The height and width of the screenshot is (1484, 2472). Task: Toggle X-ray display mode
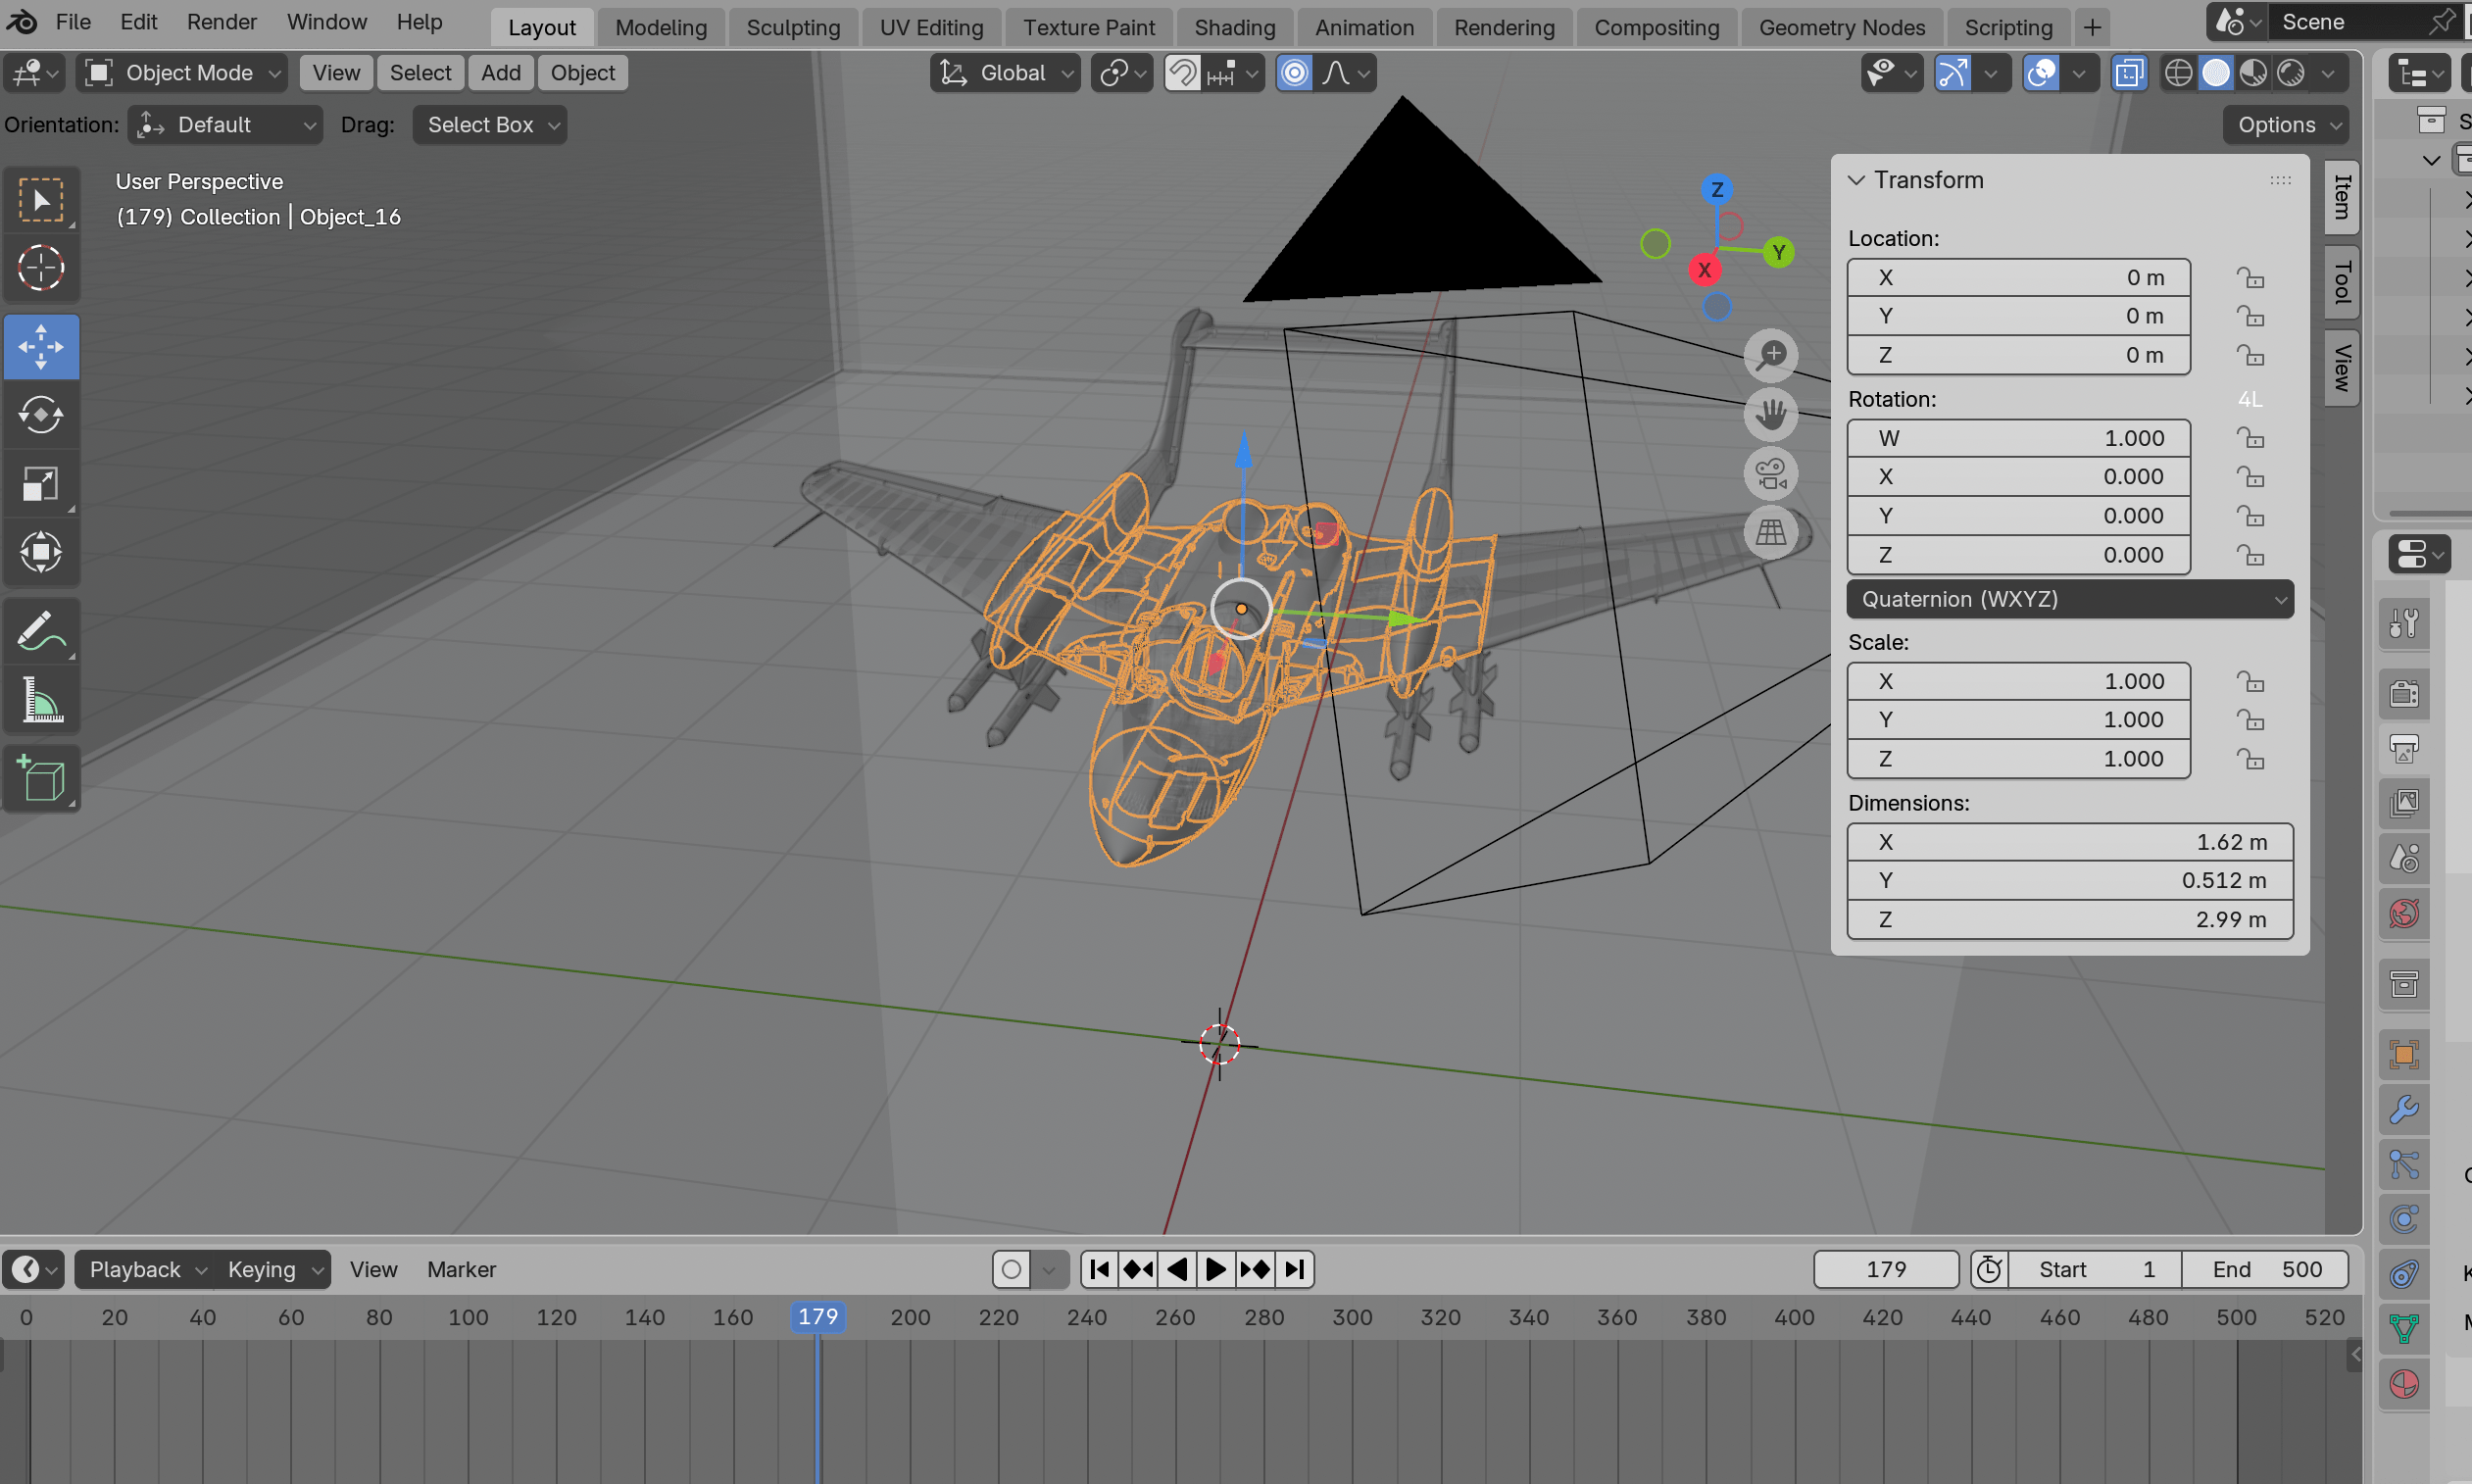coord(2129,73)
